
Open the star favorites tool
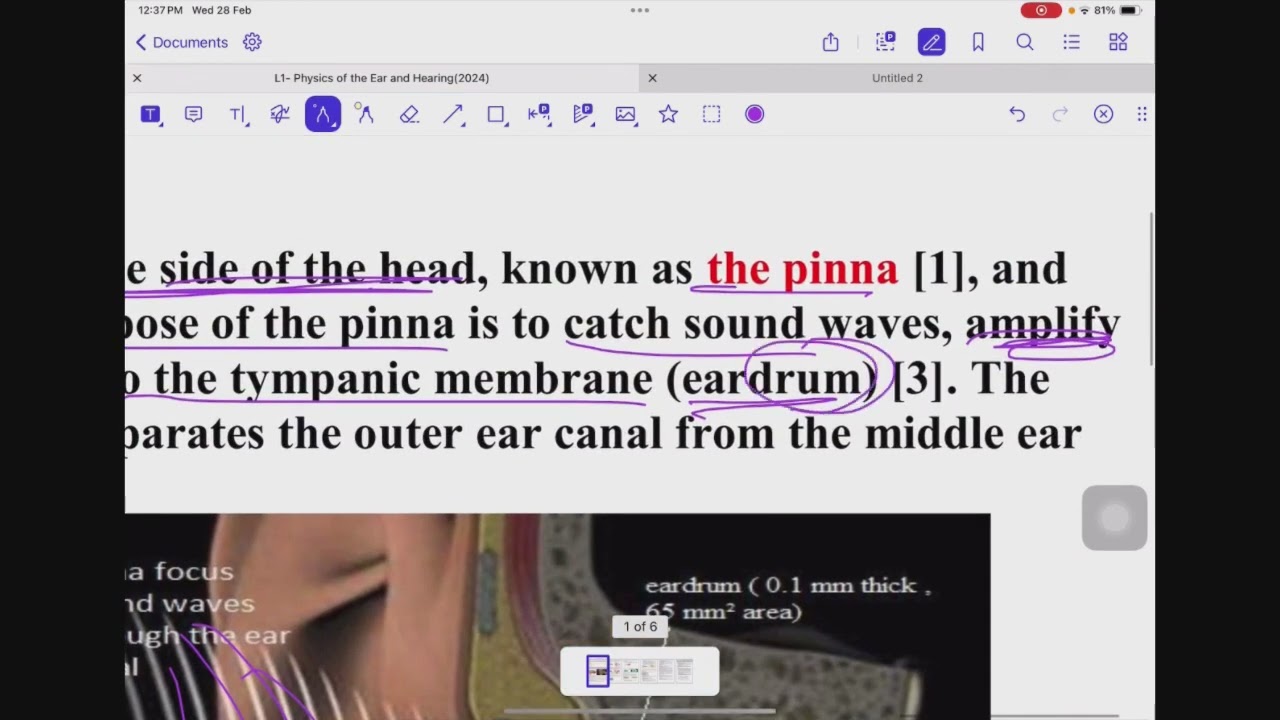668,114
